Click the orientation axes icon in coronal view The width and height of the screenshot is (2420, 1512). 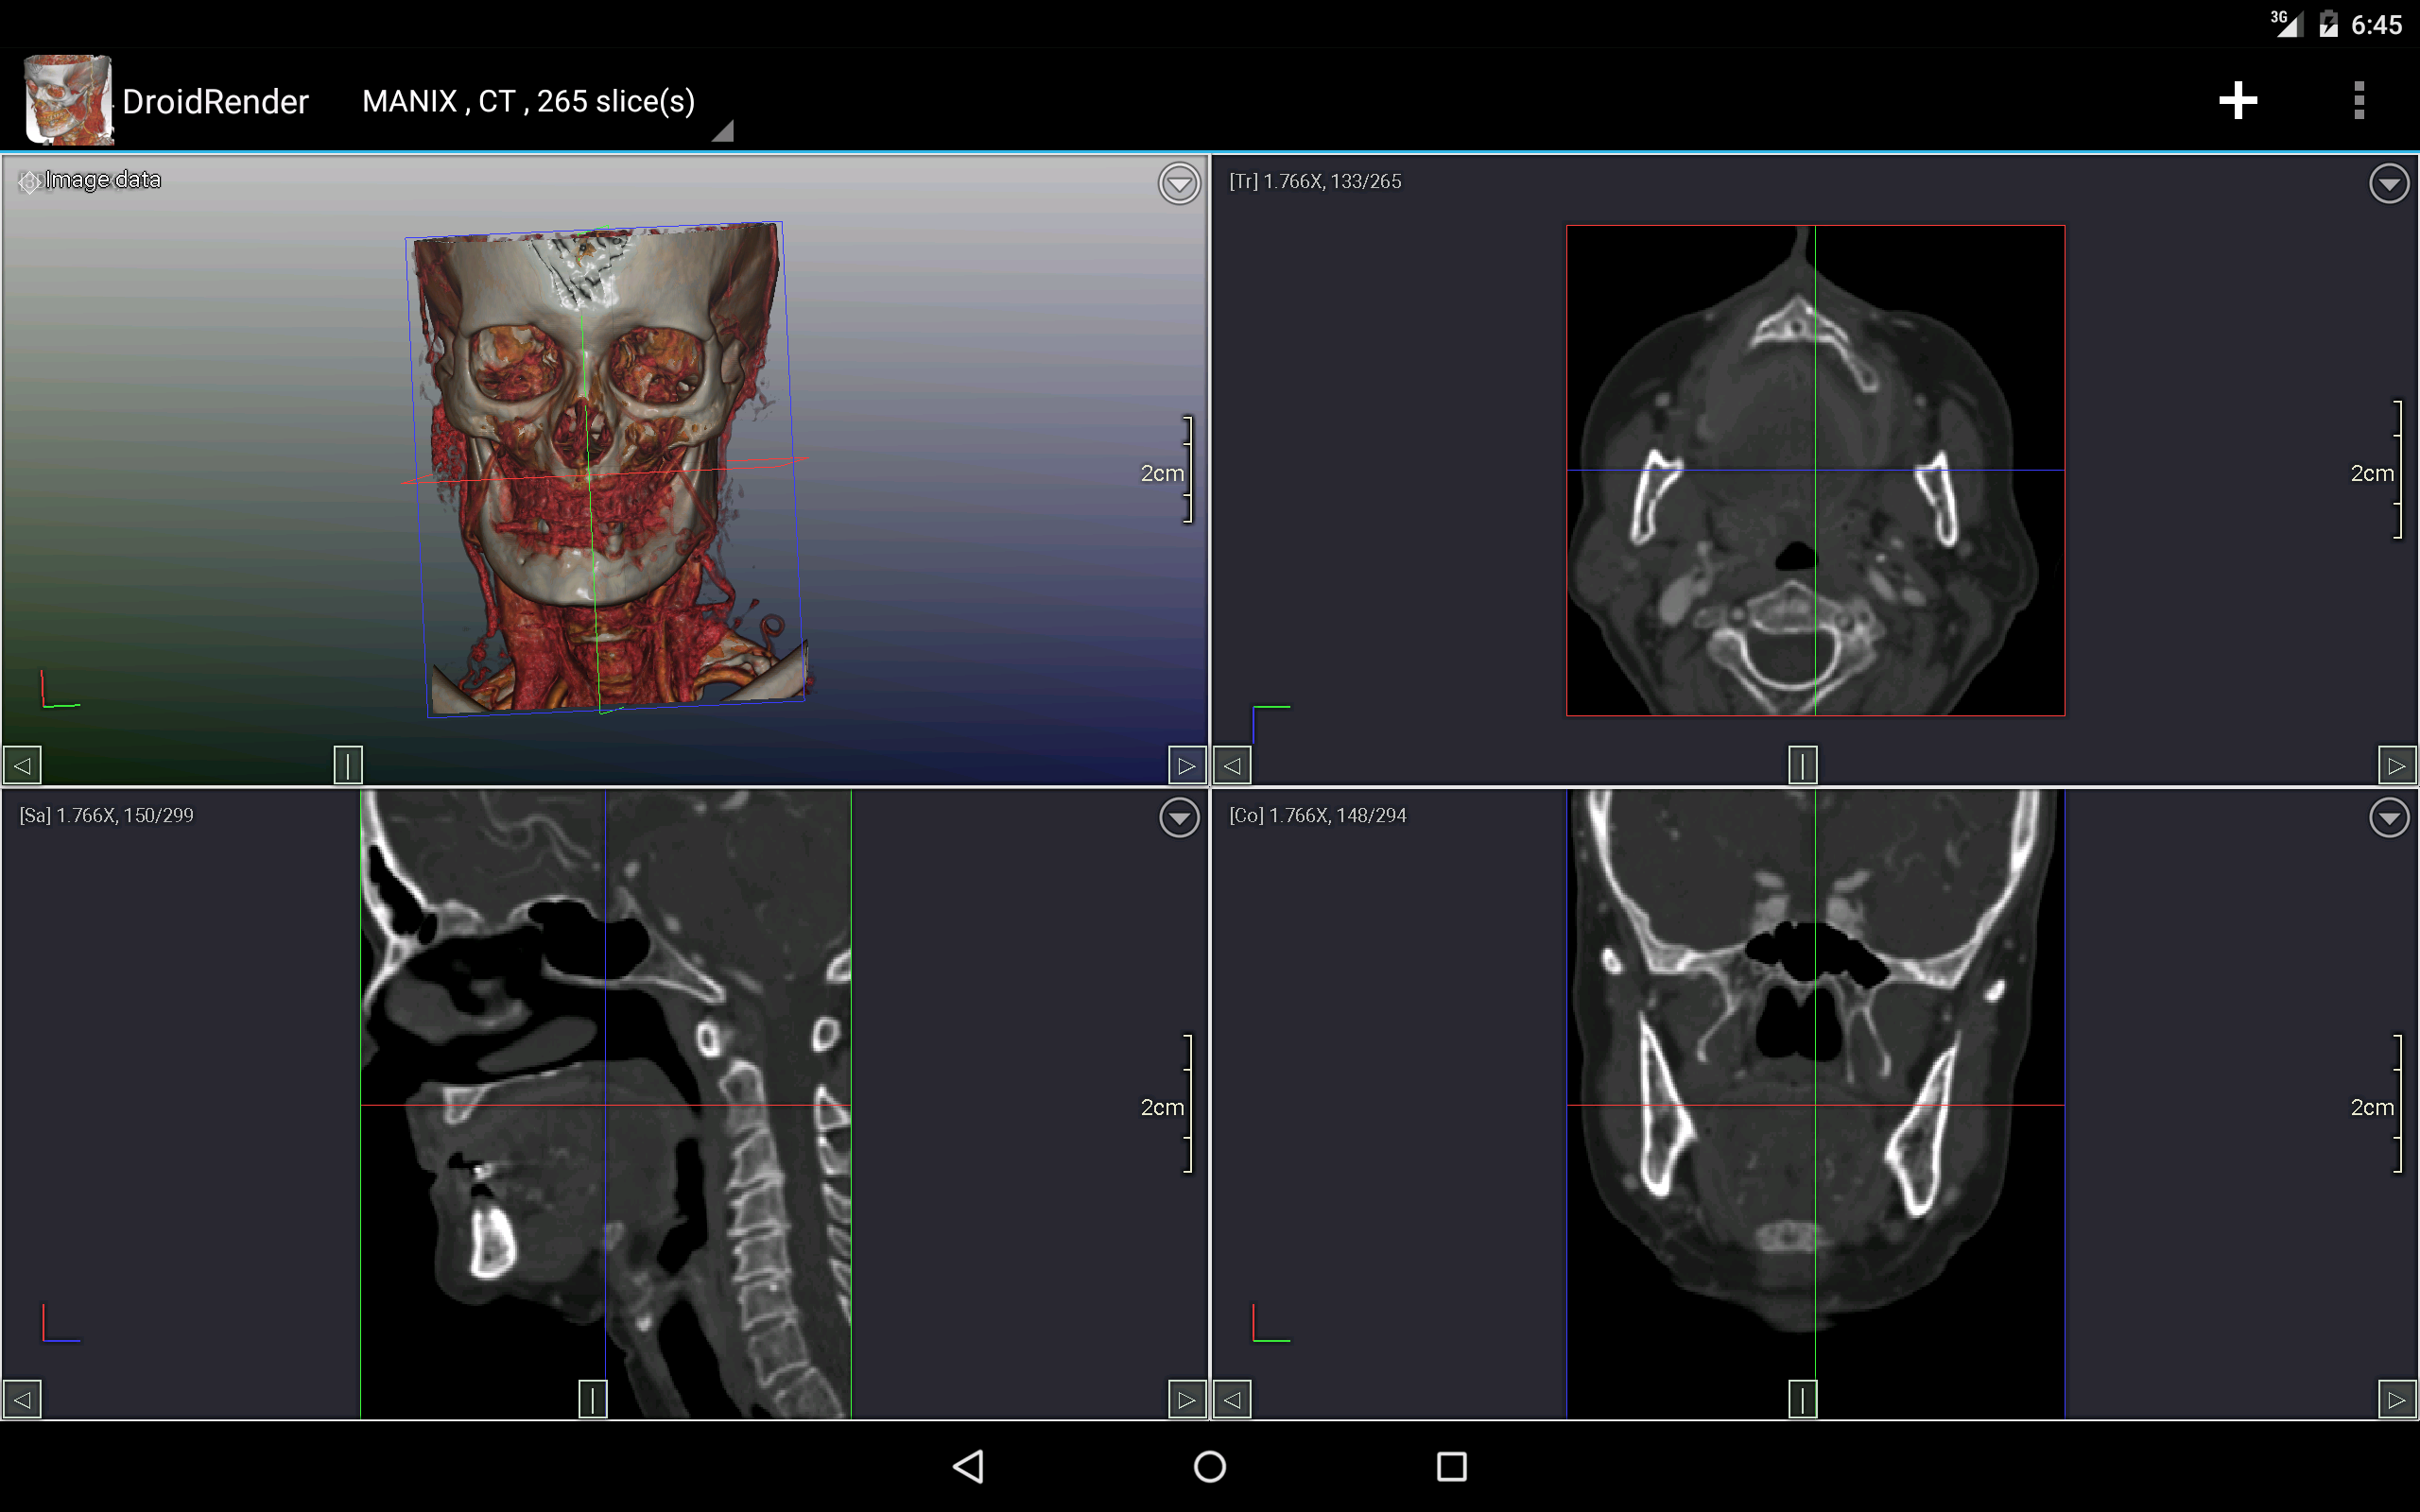tap(1271, 1323)
